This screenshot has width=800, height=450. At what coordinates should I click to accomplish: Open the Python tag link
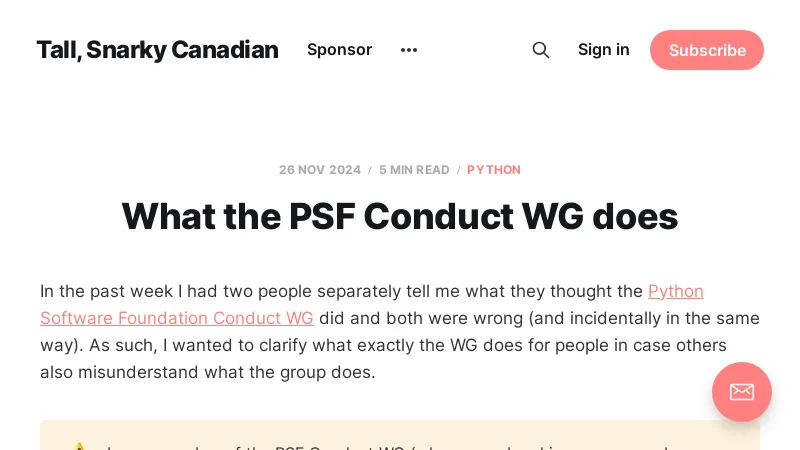click(x=494, y=170)
